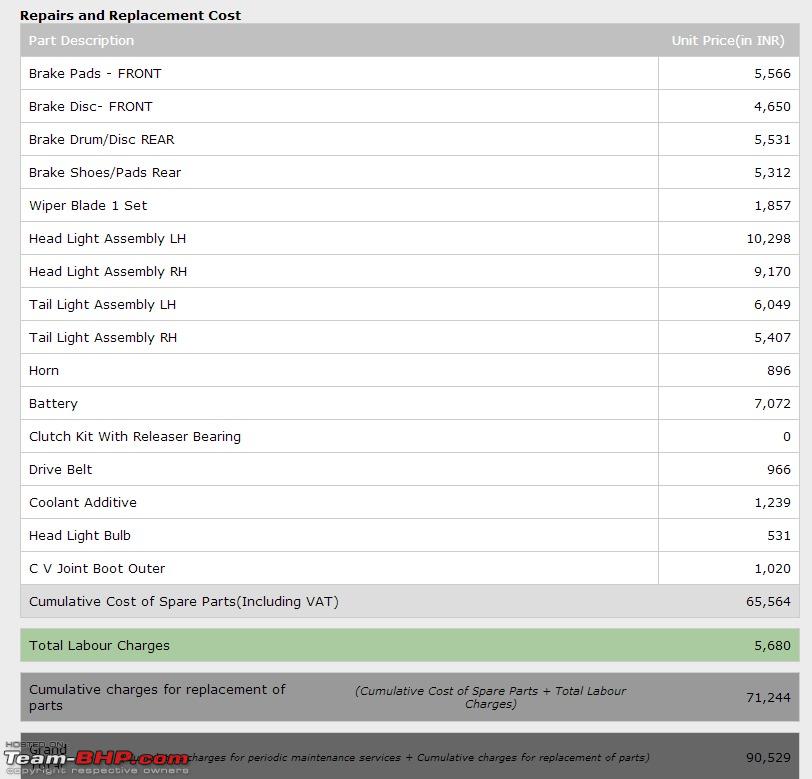Click the 7,072 price value
This screenshot has height=779, width=812.
772,404
